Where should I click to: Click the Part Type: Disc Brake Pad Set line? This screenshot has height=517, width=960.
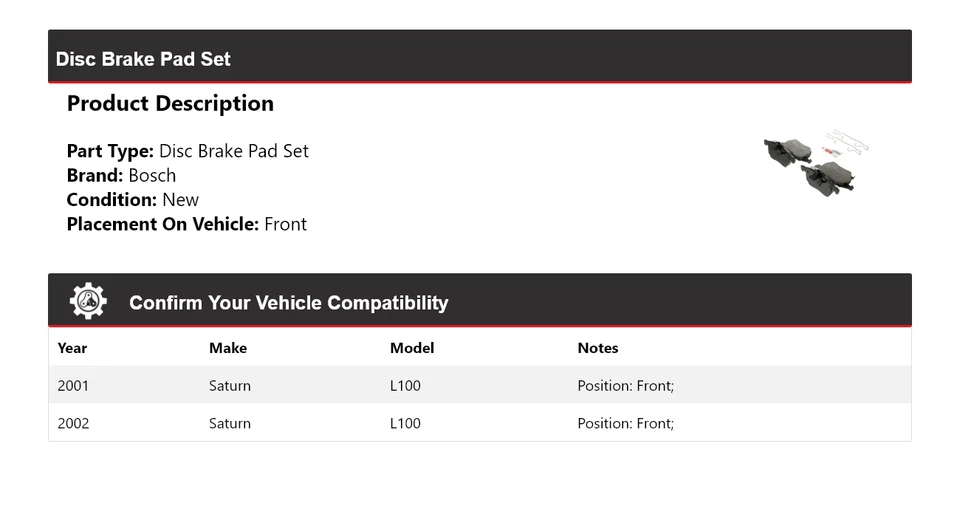pyautogui.click(x=187, y=151)
